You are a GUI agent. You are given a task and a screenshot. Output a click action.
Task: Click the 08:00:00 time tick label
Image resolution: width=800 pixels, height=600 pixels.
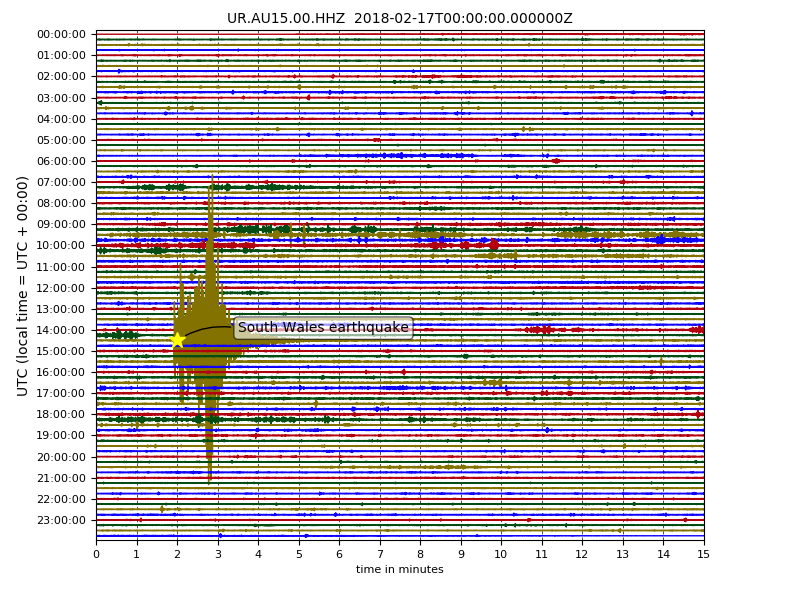(61, 204)
